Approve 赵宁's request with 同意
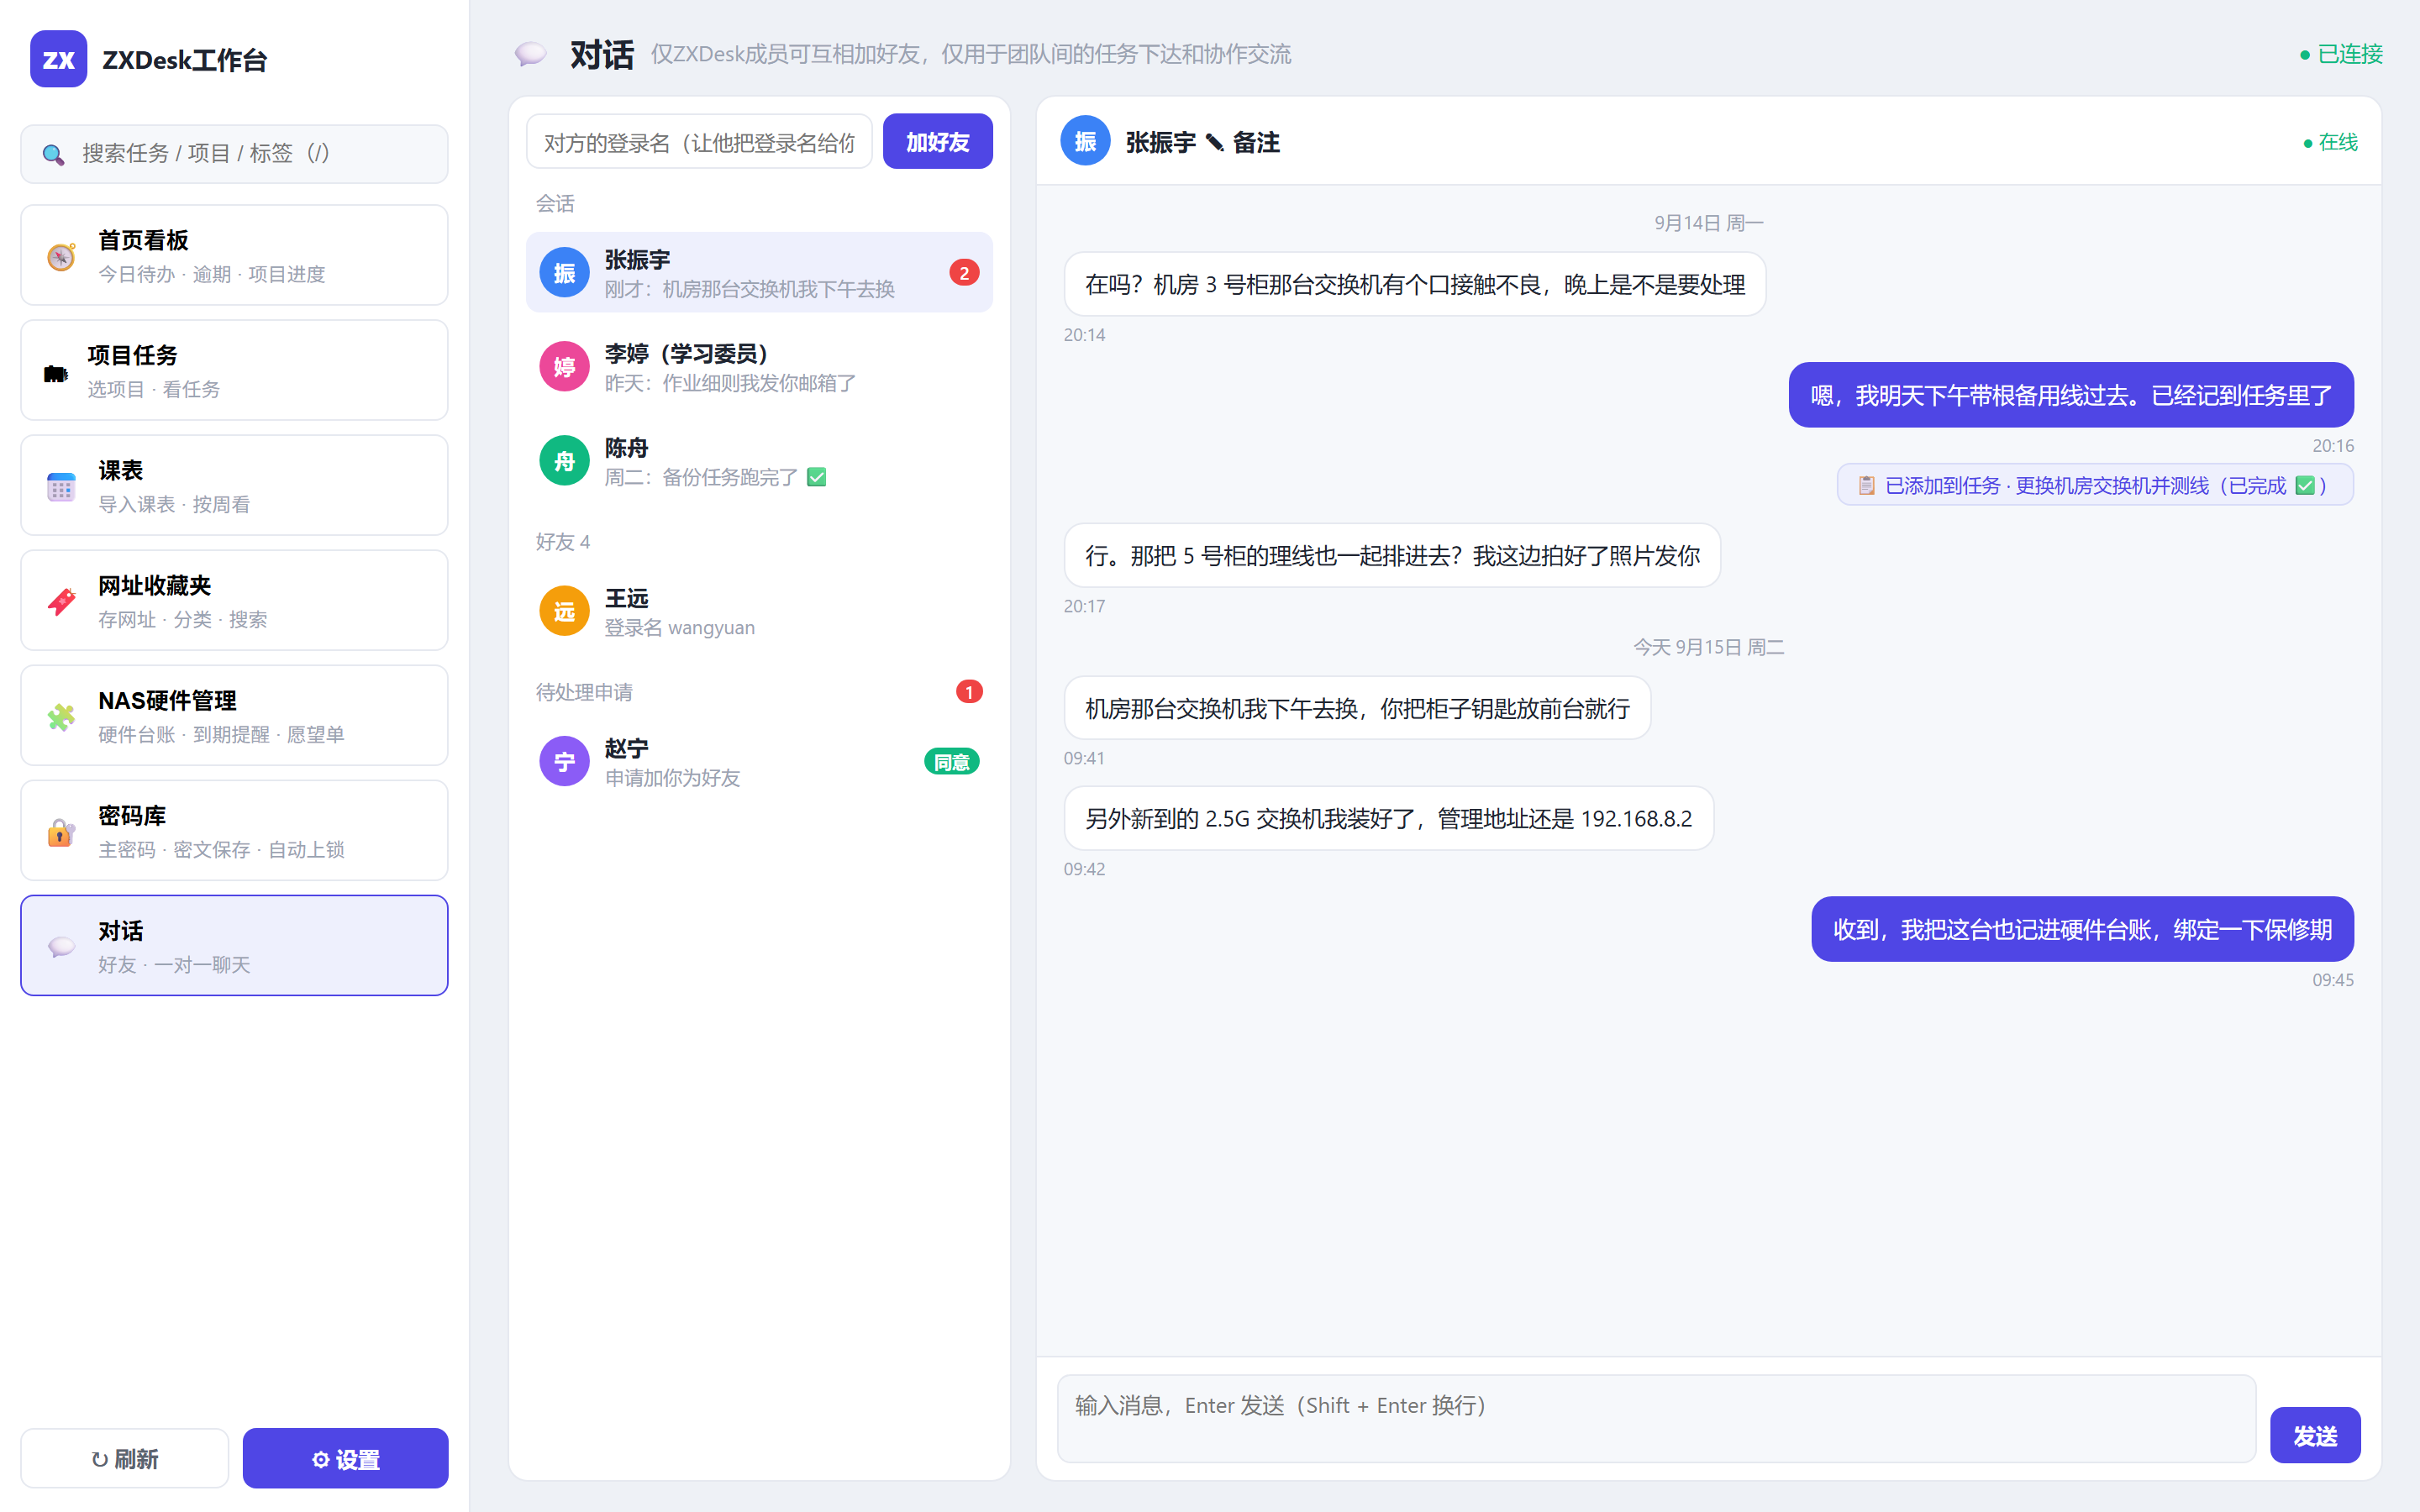 pos(951,762)
